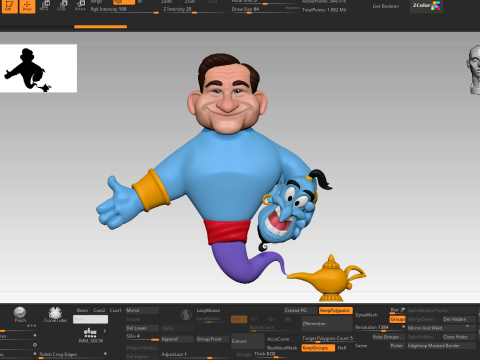480x360 pixels.
Task: Adjust the Rgb Intensity slider
Action: (x=124, y=10)
